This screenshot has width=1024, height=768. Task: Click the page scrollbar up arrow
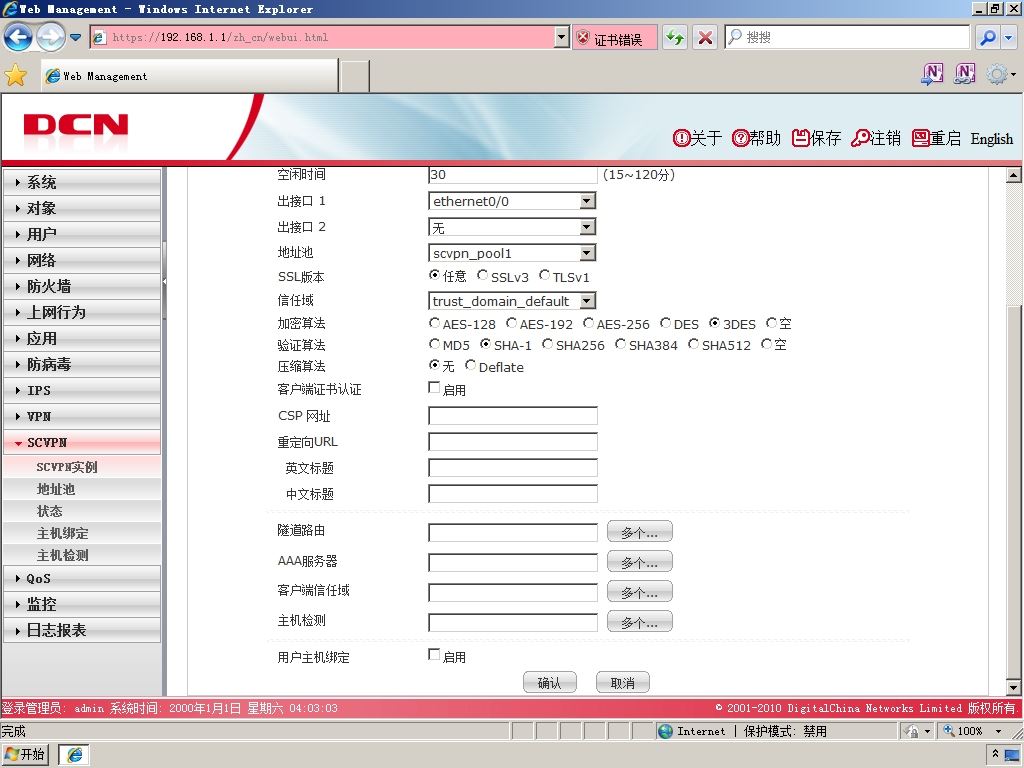(1013, 175)
